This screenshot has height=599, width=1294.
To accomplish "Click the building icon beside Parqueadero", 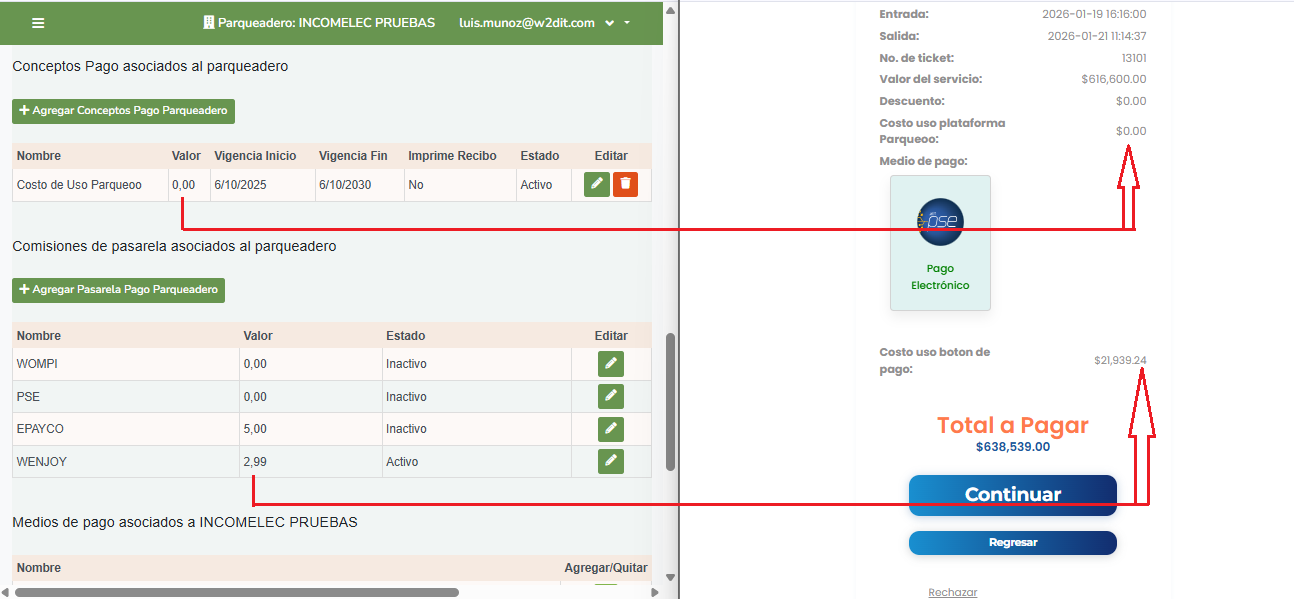I will [x=209, y=22].
